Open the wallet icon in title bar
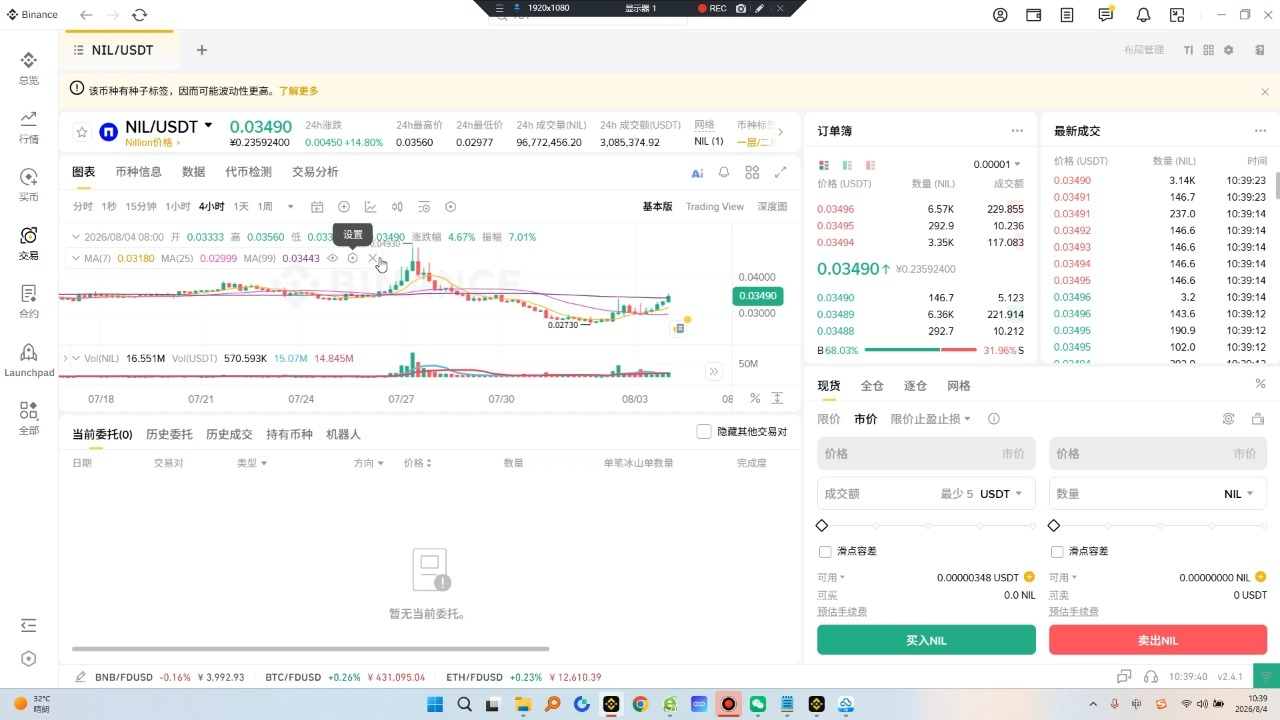 1034,15
